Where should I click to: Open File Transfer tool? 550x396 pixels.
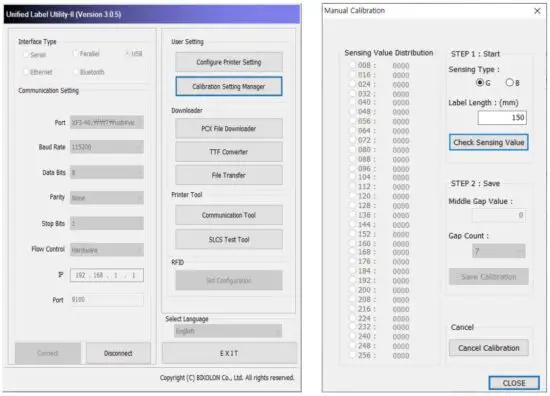coord(229,175)
